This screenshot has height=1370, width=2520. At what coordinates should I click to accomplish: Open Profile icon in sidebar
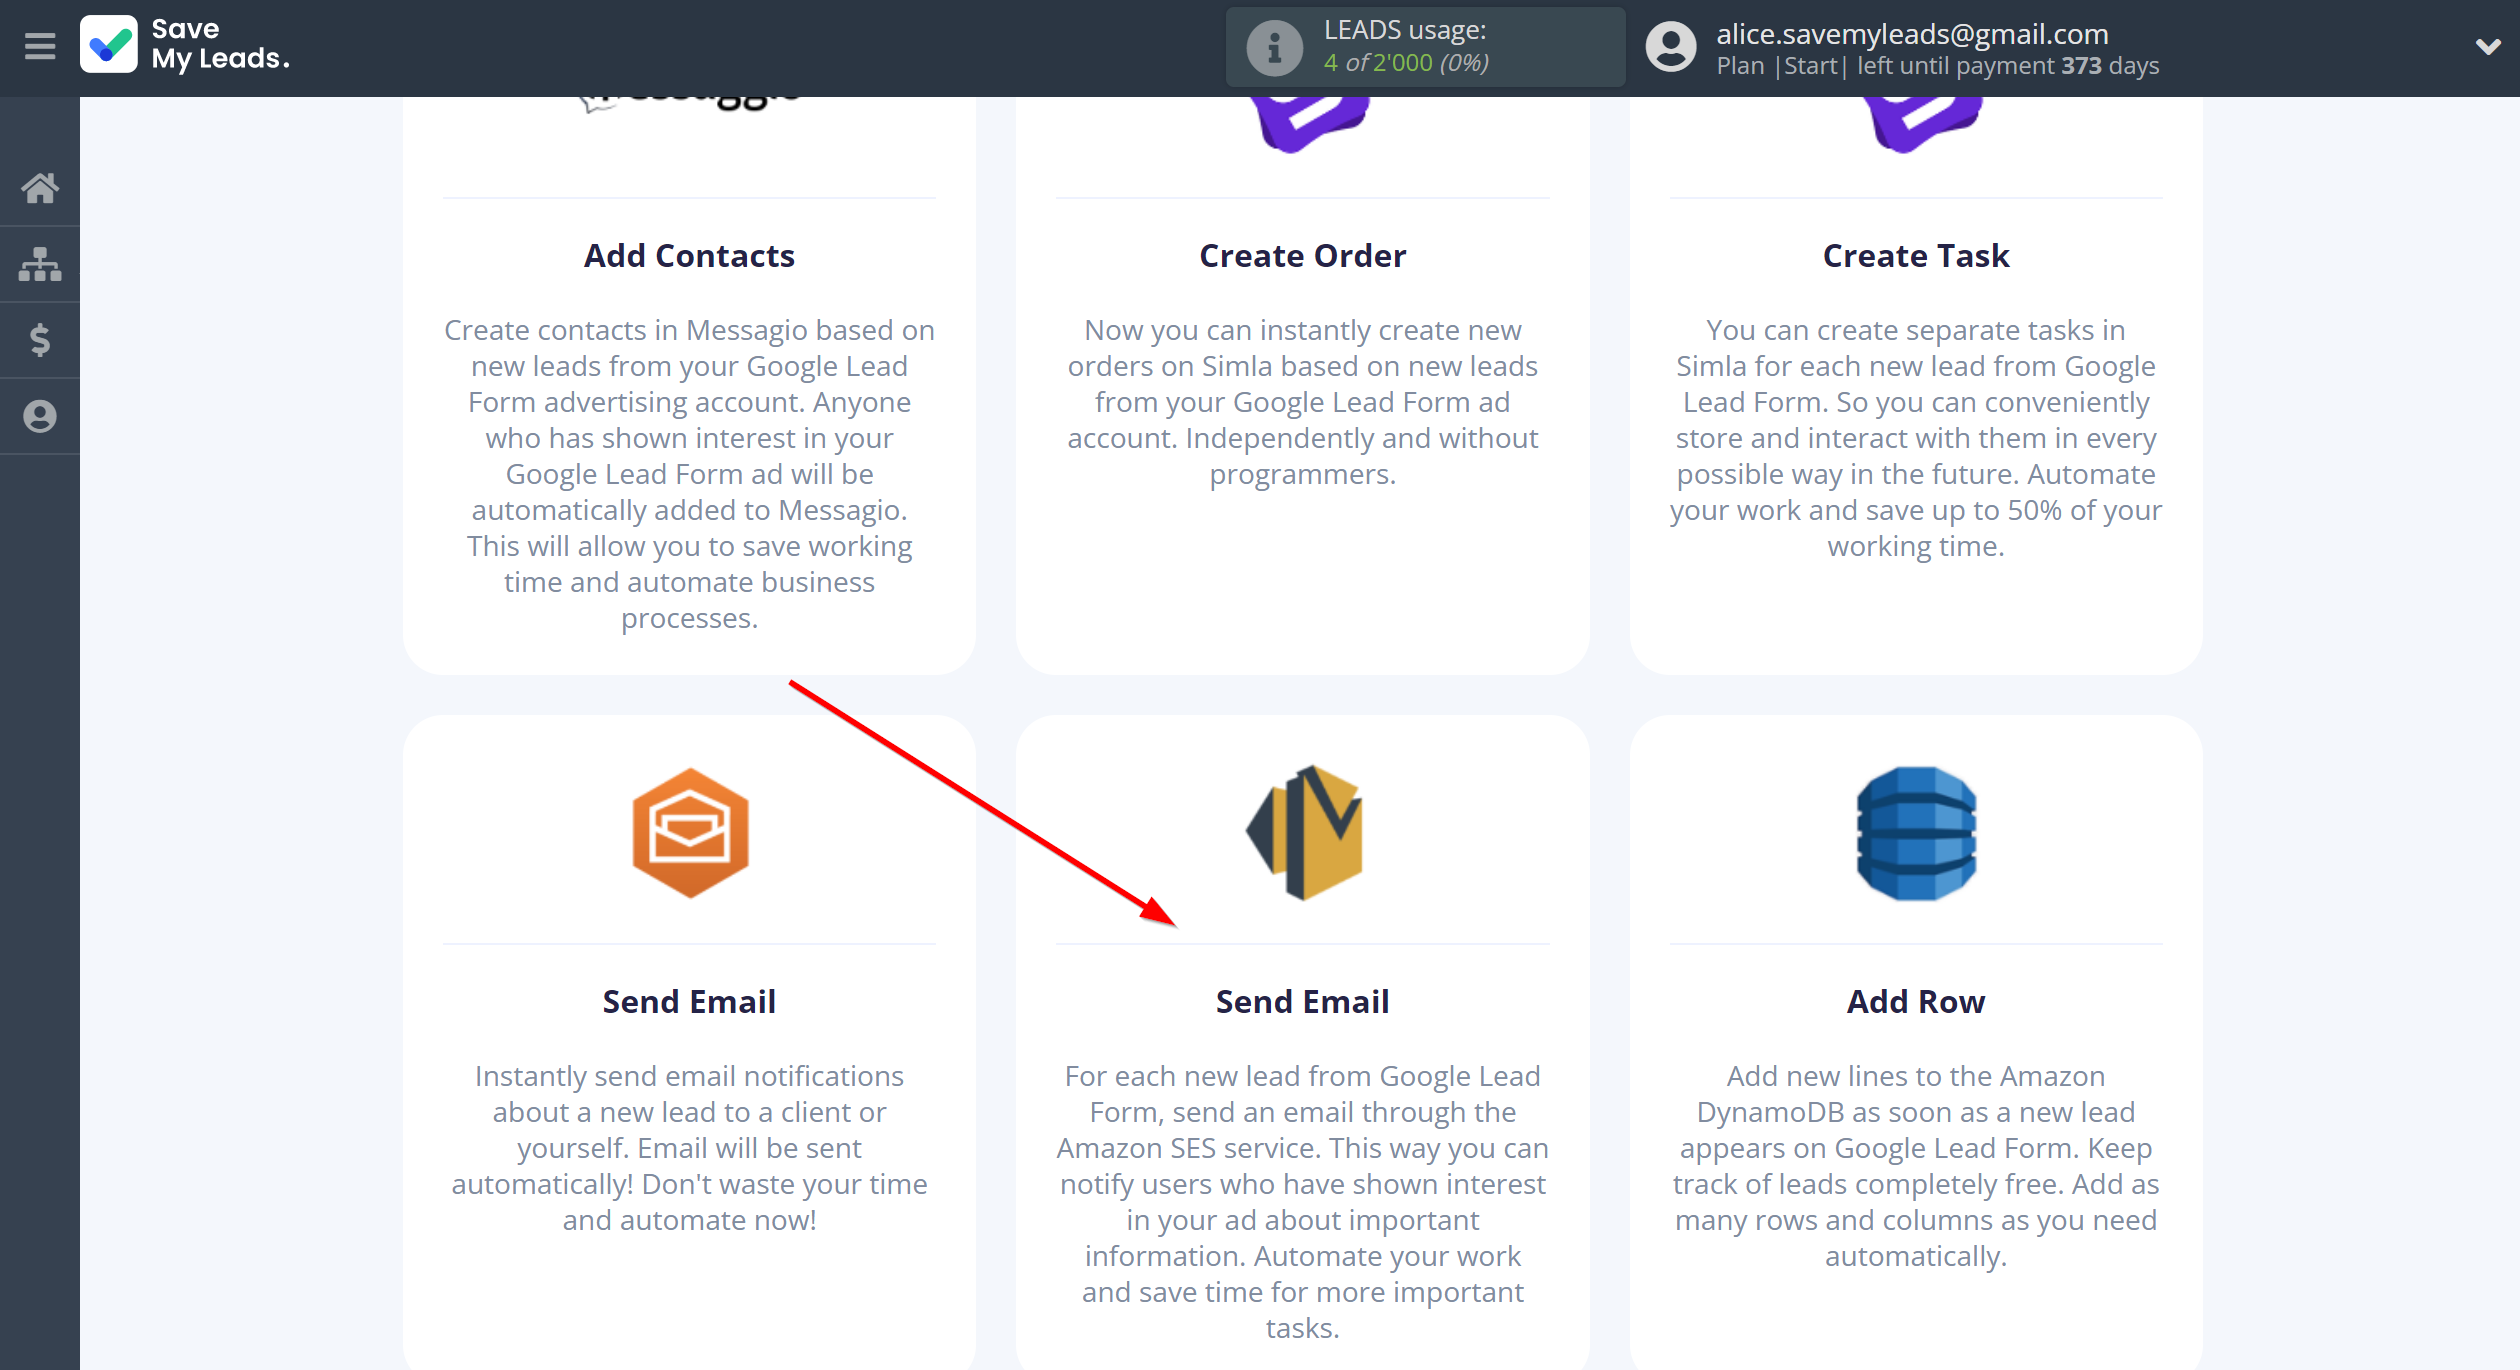(40, 416)
